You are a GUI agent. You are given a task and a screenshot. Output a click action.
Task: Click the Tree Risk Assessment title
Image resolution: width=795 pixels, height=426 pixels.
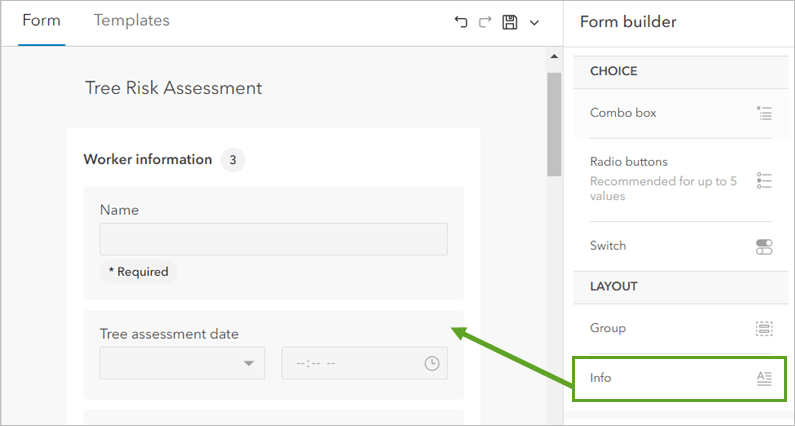173,88
